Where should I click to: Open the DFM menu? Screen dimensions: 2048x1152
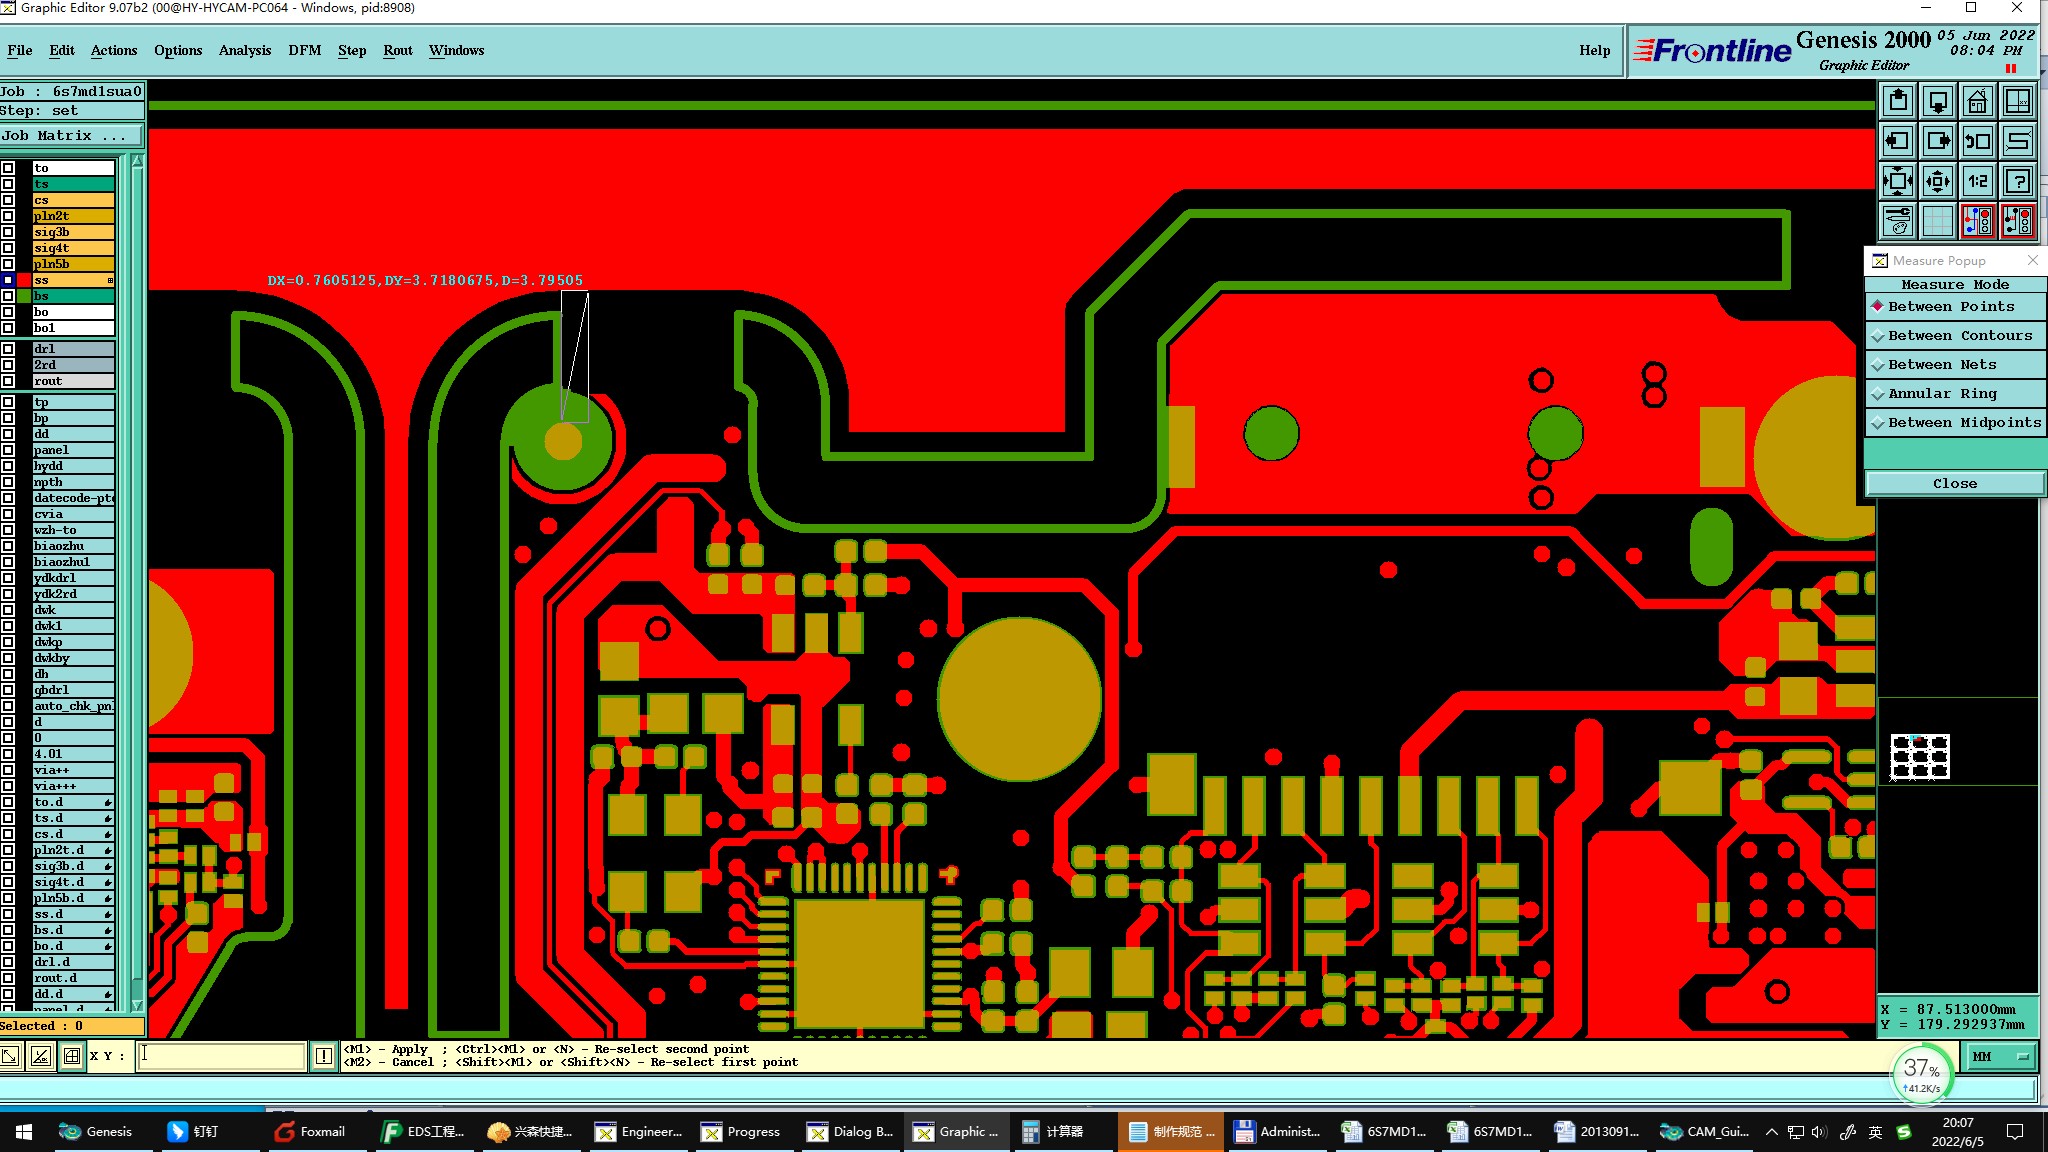tap(304, 50)
